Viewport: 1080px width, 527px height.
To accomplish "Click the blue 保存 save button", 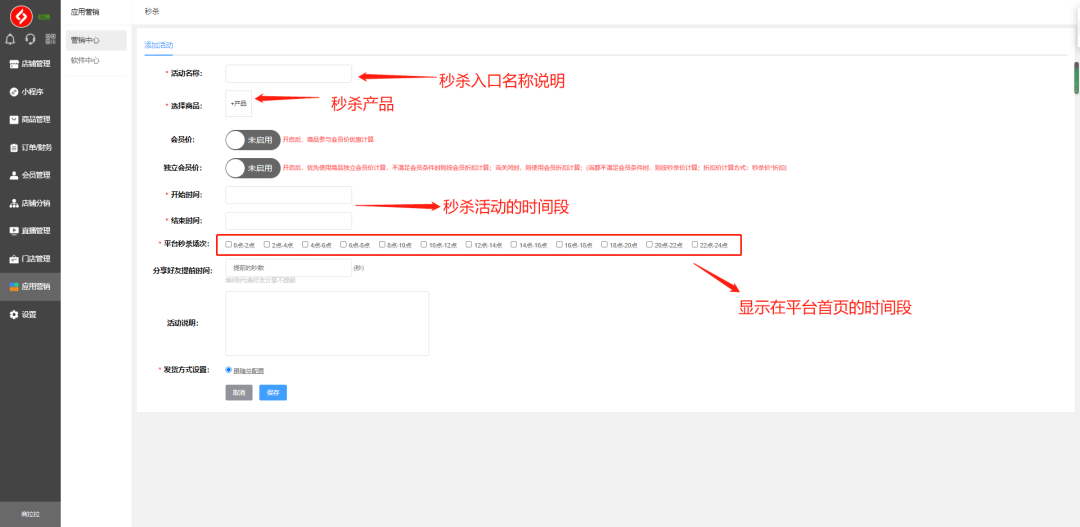I will (x=273, y=393).
